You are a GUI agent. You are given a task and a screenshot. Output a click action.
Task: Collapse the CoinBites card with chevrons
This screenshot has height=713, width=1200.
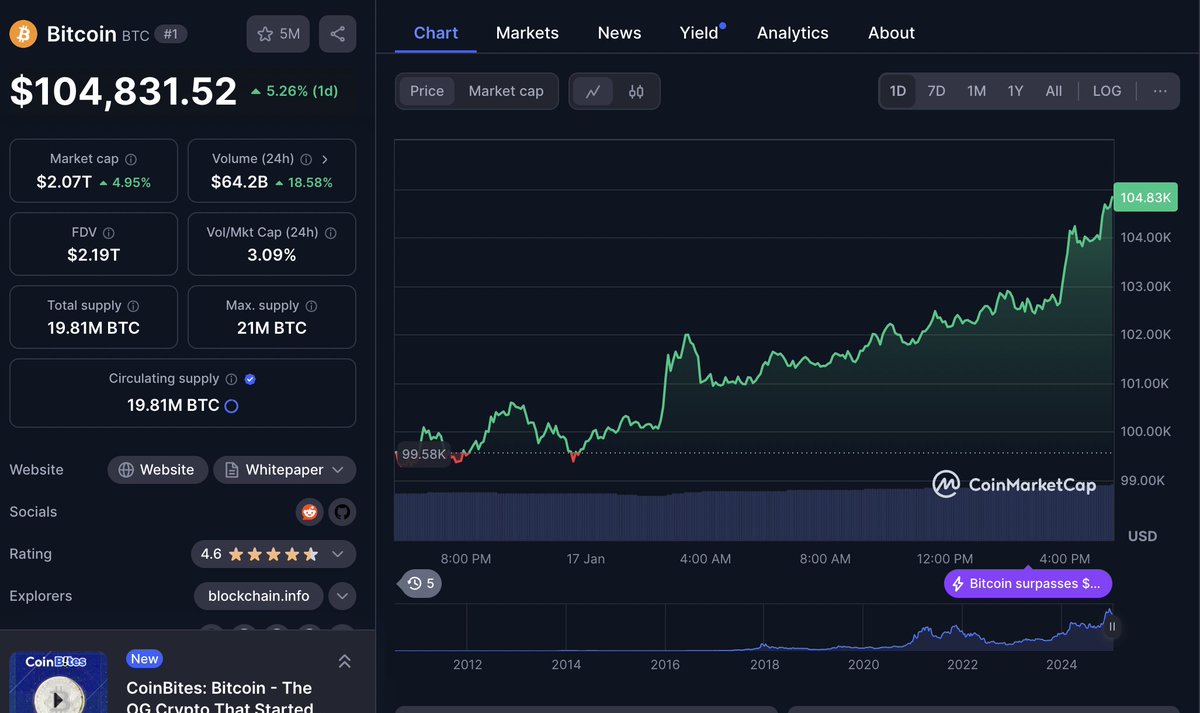click(x=344, y=661)
